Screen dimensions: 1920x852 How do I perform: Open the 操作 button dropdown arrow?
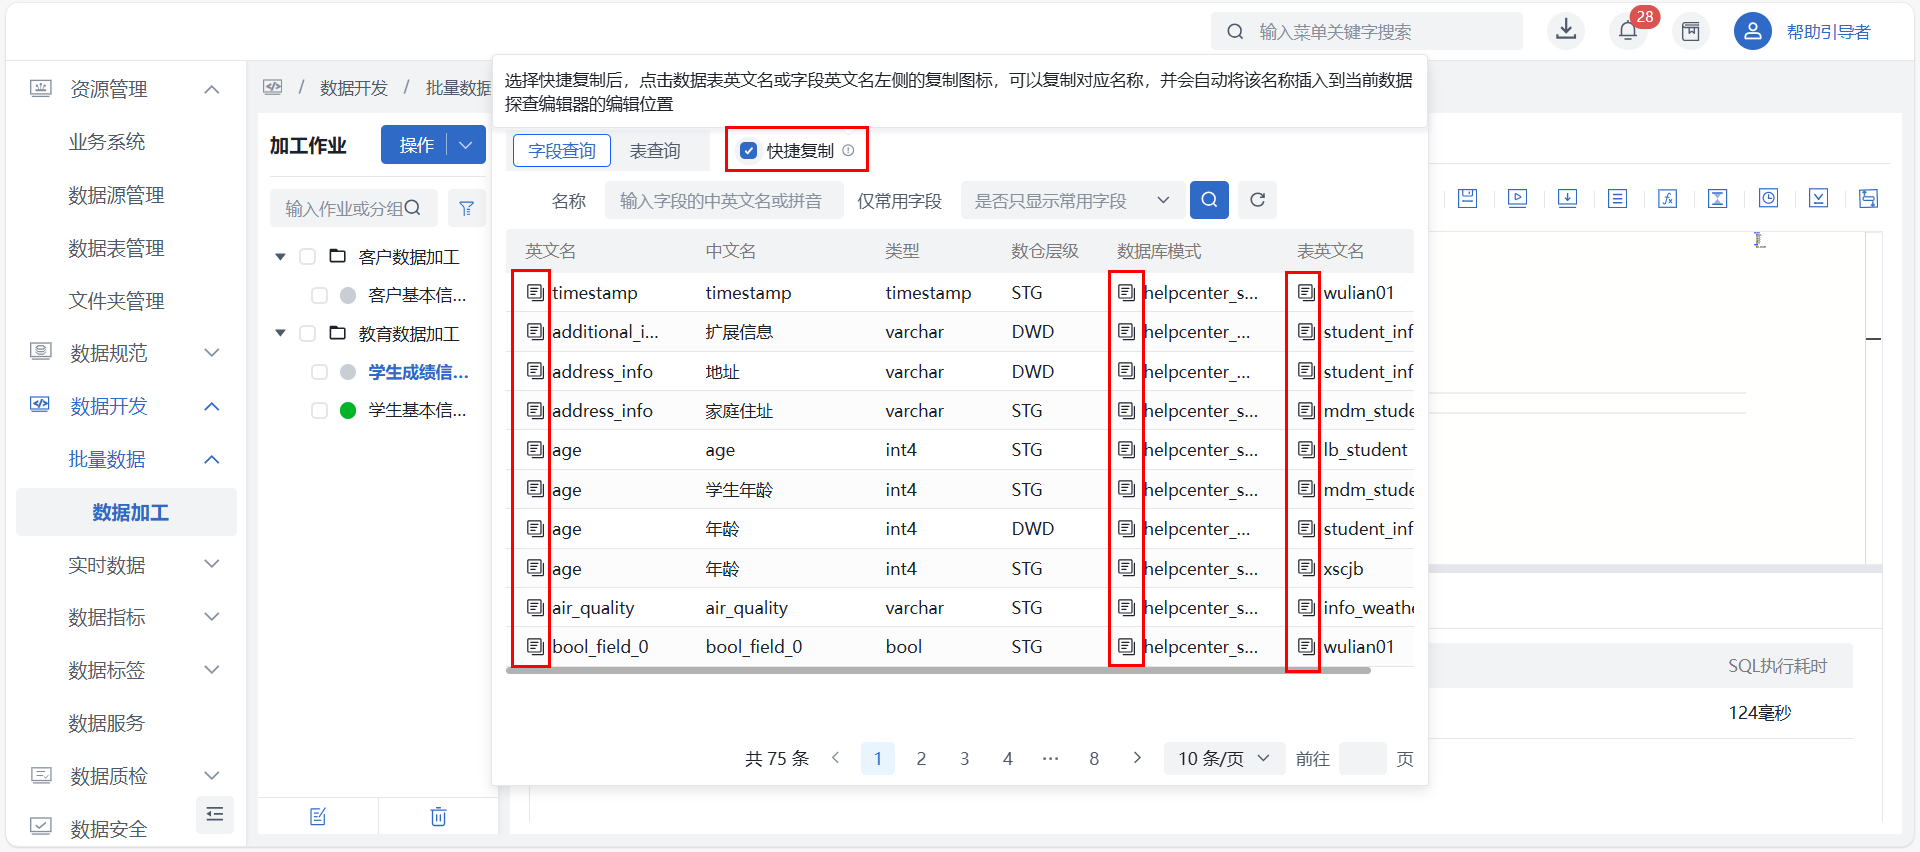466,145
